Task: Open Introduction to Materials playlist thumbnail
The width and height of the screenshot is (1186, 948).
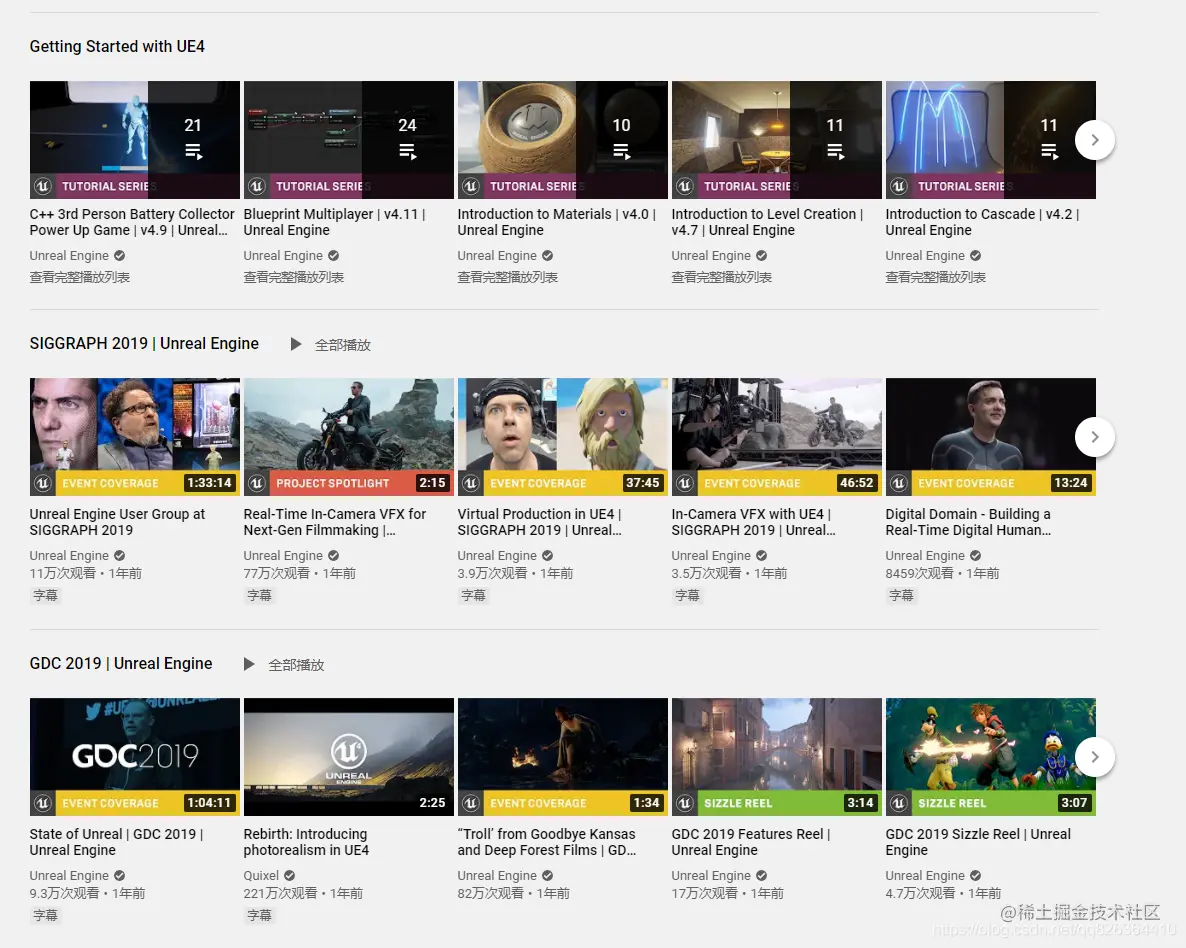Action: click(x=563, y=140)
